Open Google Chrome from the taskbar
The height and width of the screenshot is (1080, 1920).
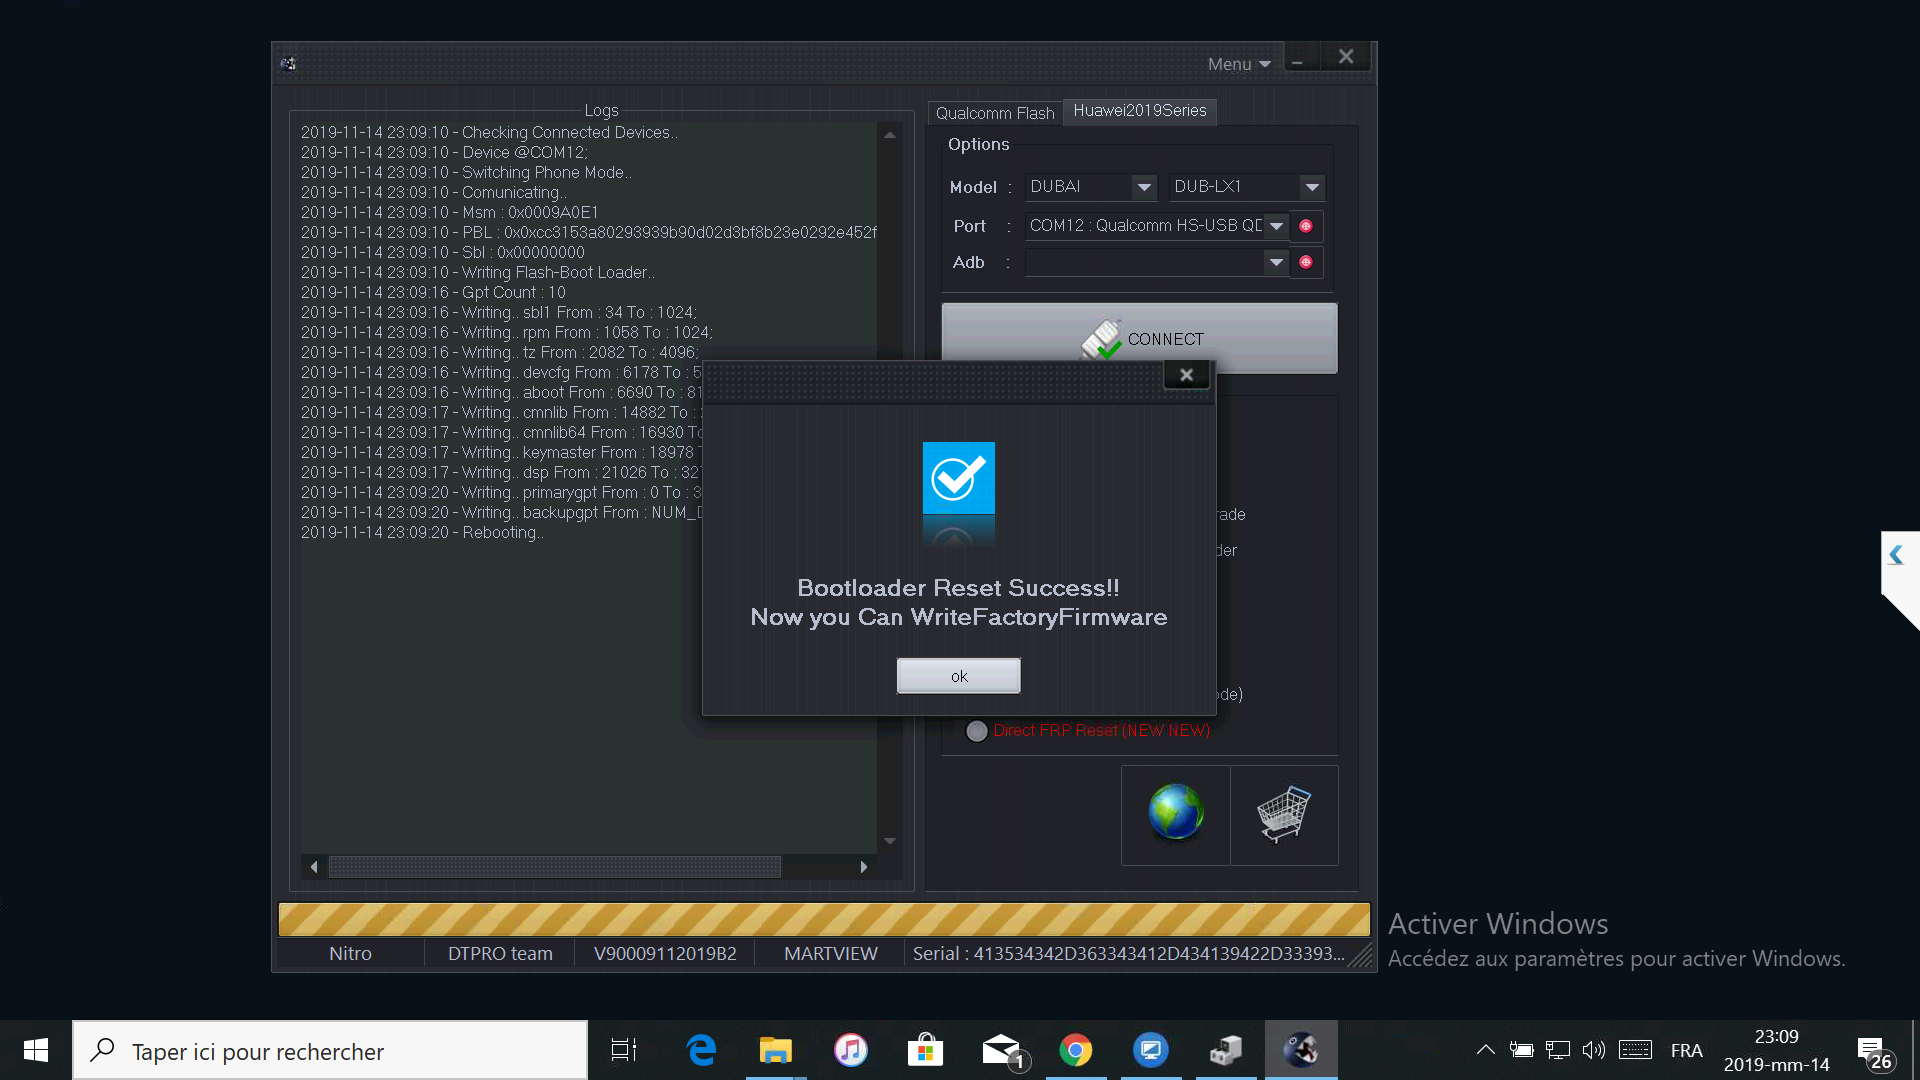(x=1076, y=1050)
